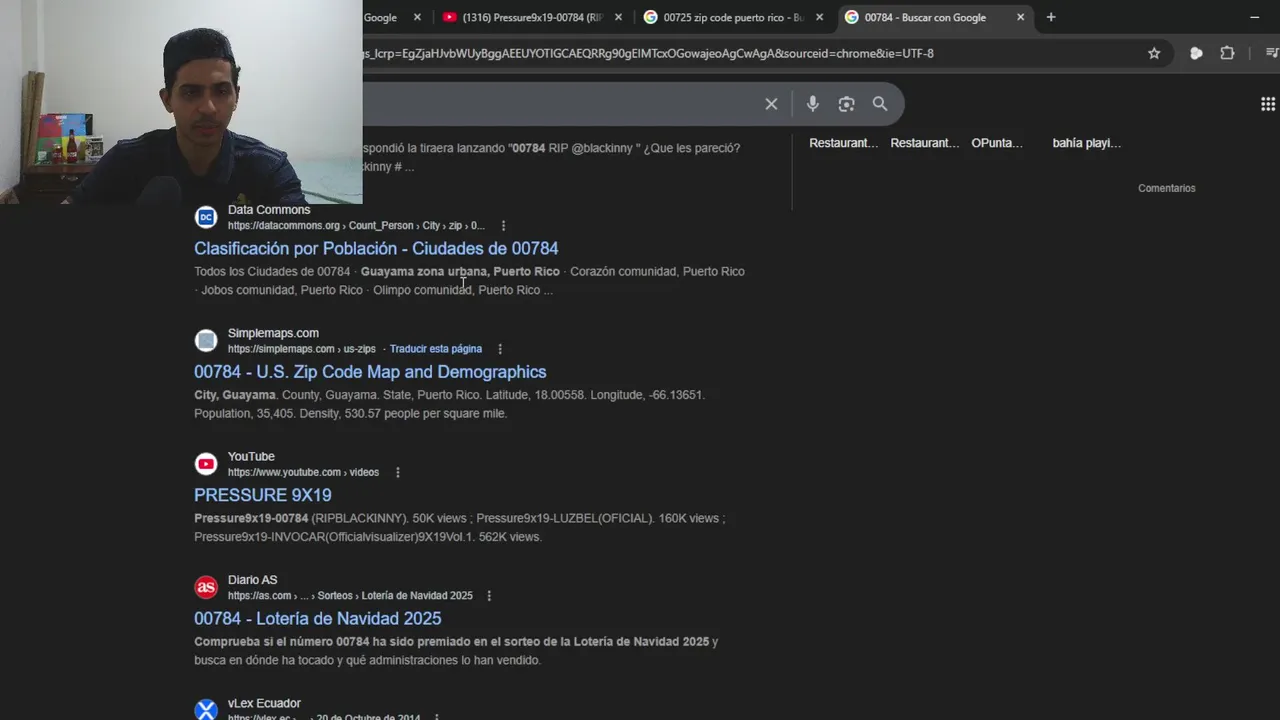The height and width of the screenshot is (720, 1280).
Task: Close the 00784 Buscar con Google tab
Action: [1020, 17]
